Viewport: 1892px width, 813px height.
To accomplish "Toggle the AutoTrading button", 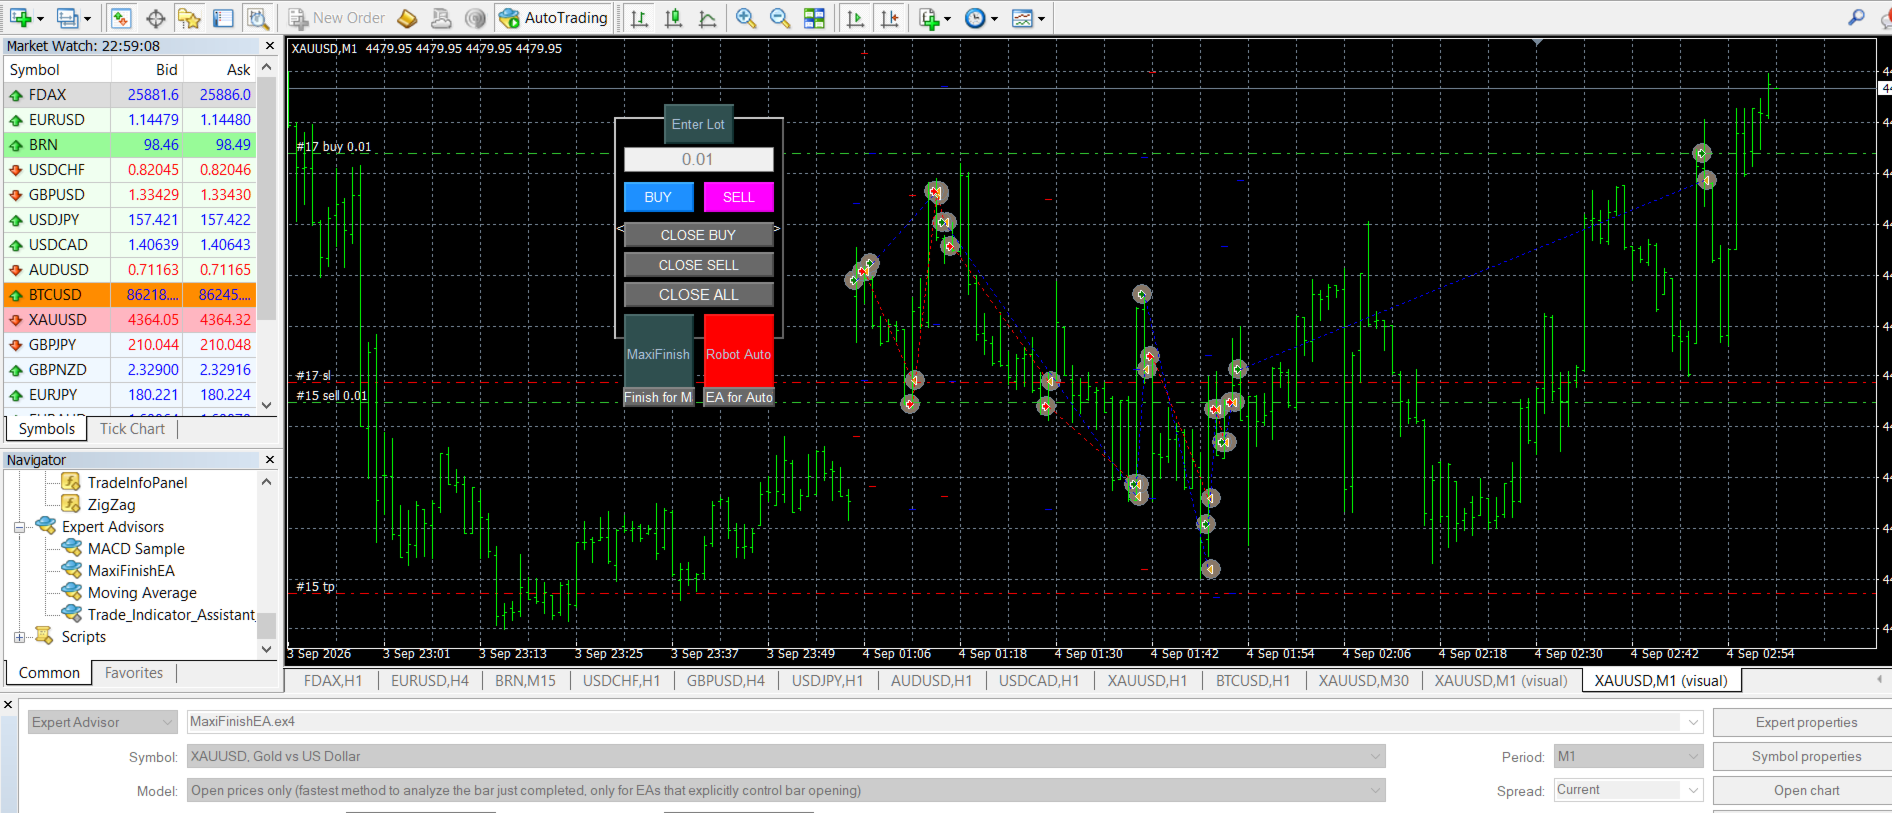I will 554,18.
